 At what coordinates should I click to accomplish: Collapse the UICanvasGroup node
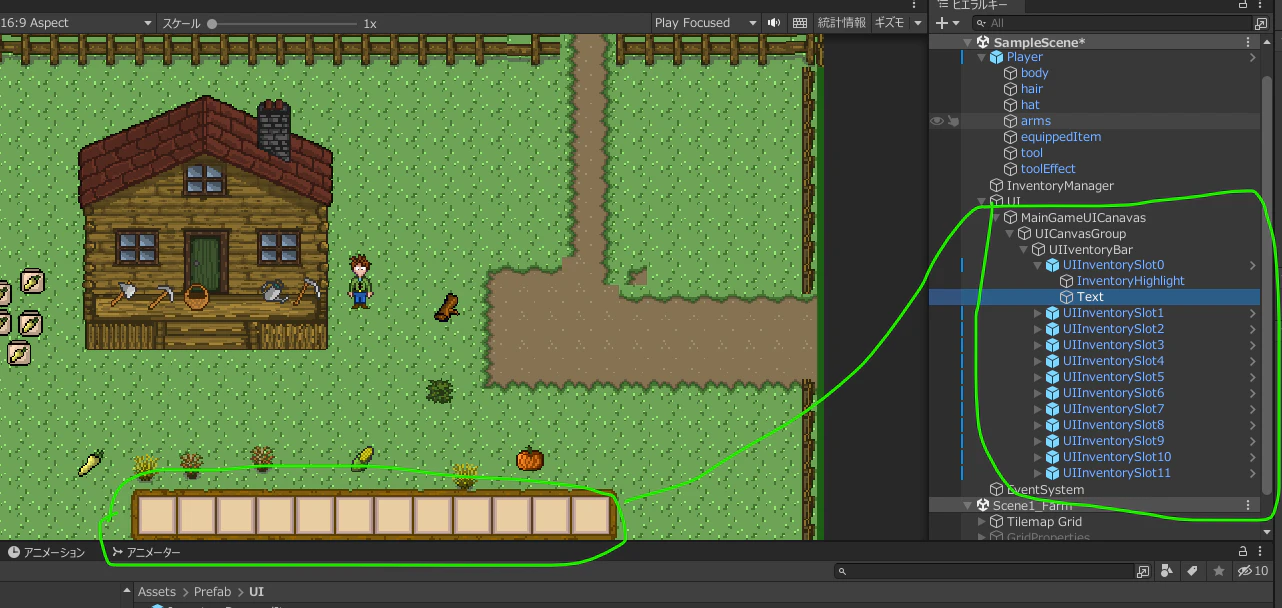1009,234
